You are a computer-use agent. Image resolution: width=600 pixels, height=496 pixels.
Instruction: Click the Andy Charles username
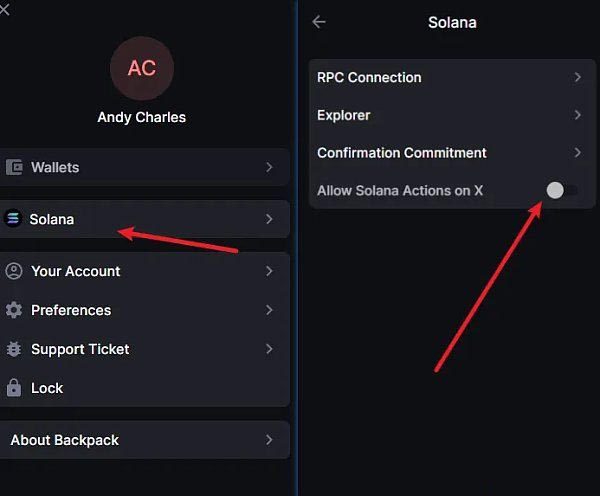pyautogui.click(x=142, y=117)
